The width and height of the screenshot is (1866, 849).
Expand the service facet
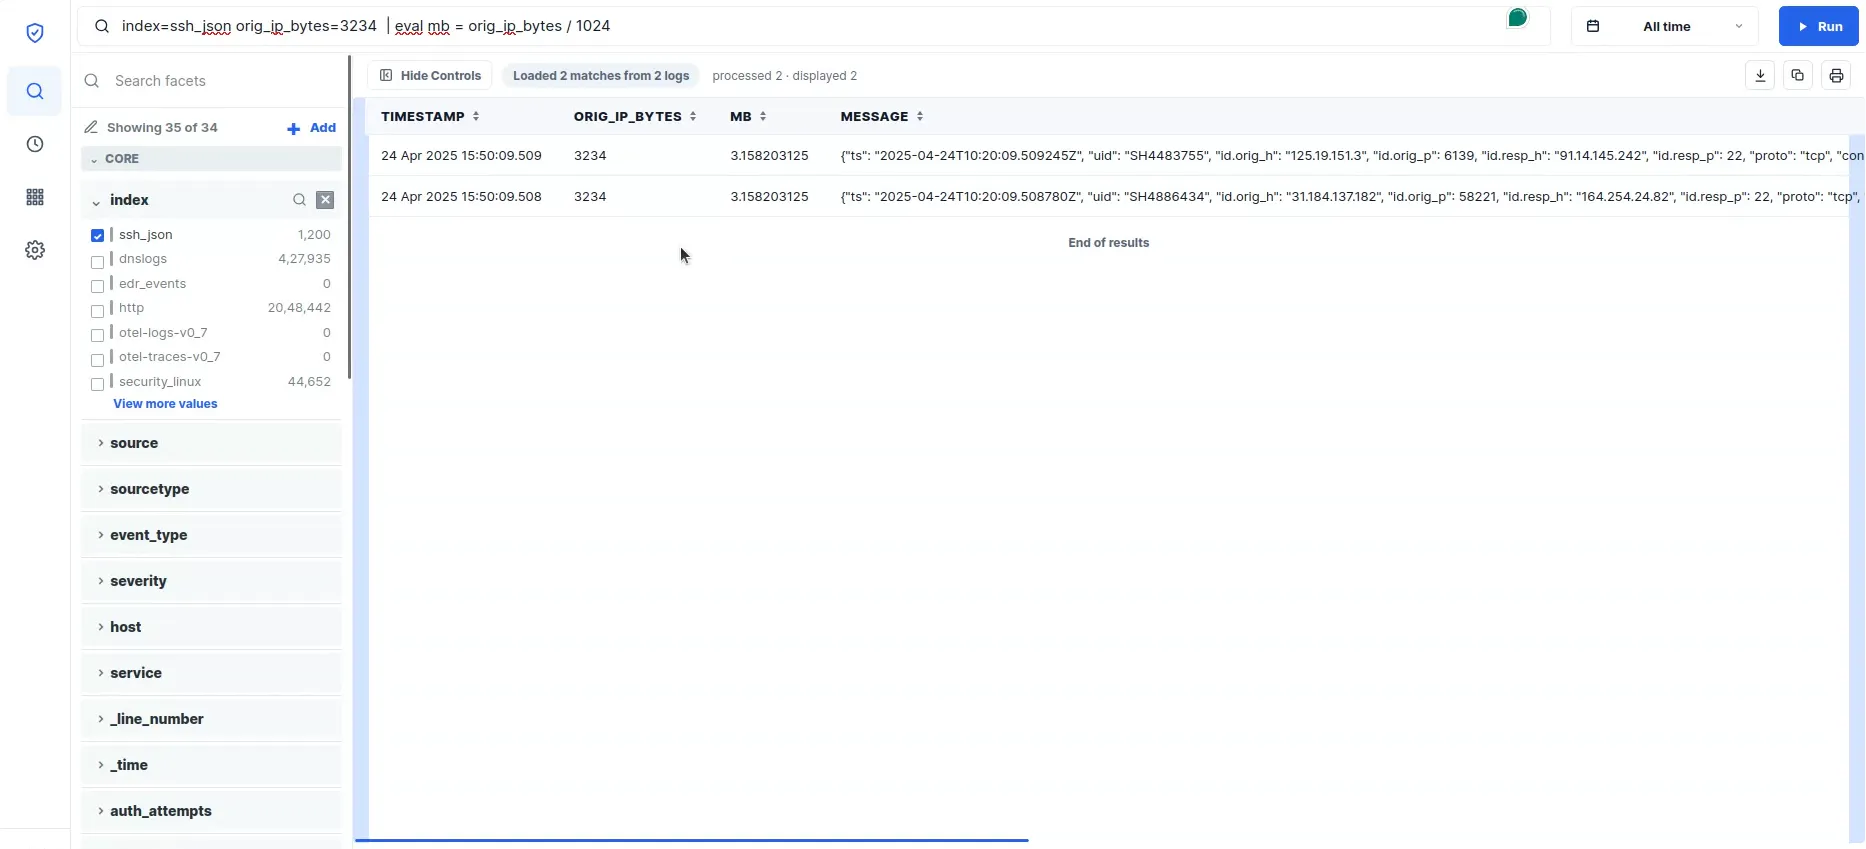211,673
